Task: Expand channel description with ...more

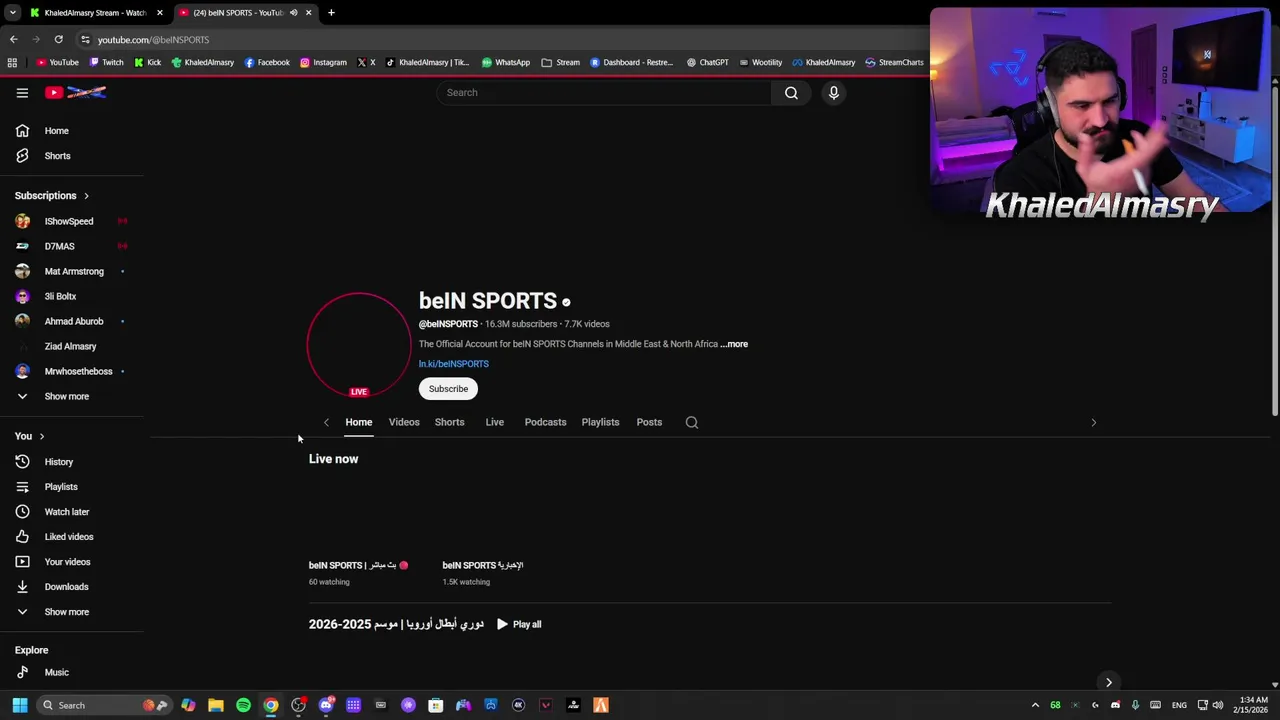Action: point(735,344)
